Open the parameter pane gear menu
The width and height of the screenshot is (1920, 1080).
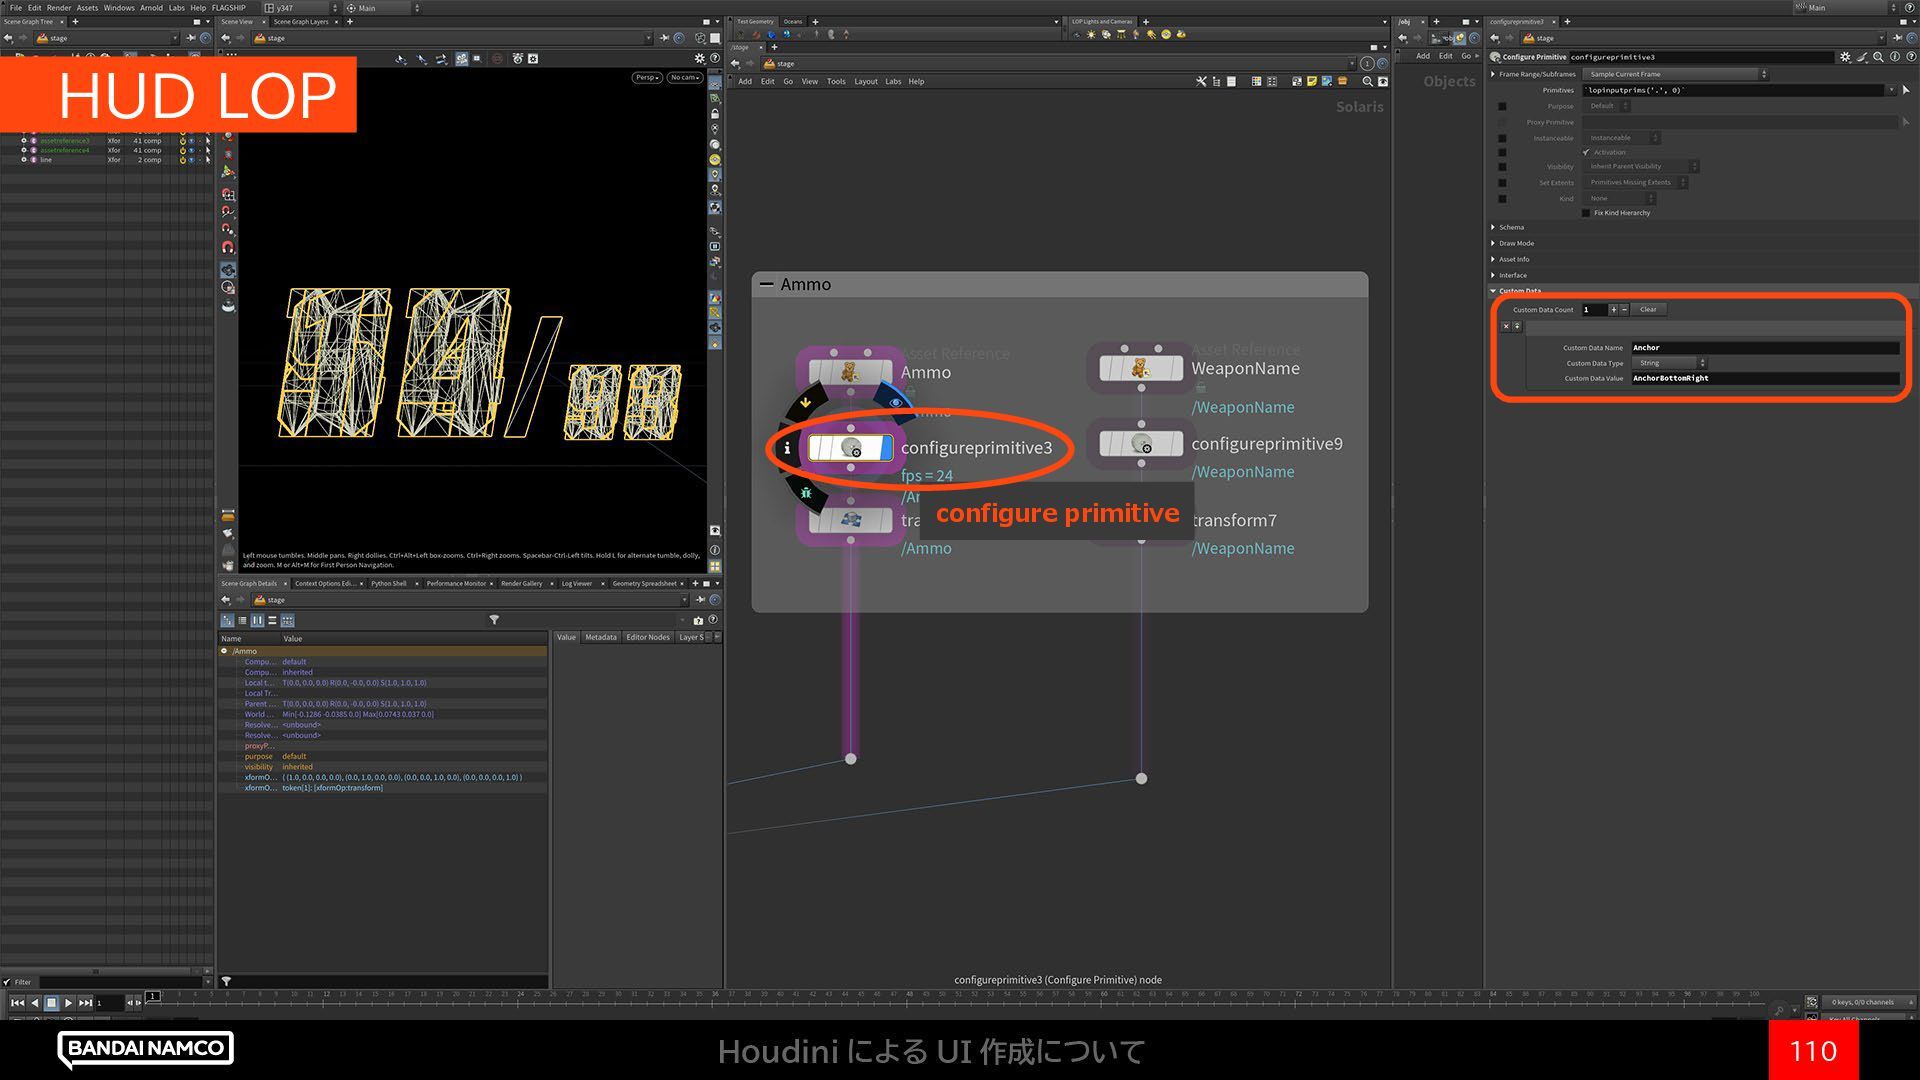(x=1845, y=57)
